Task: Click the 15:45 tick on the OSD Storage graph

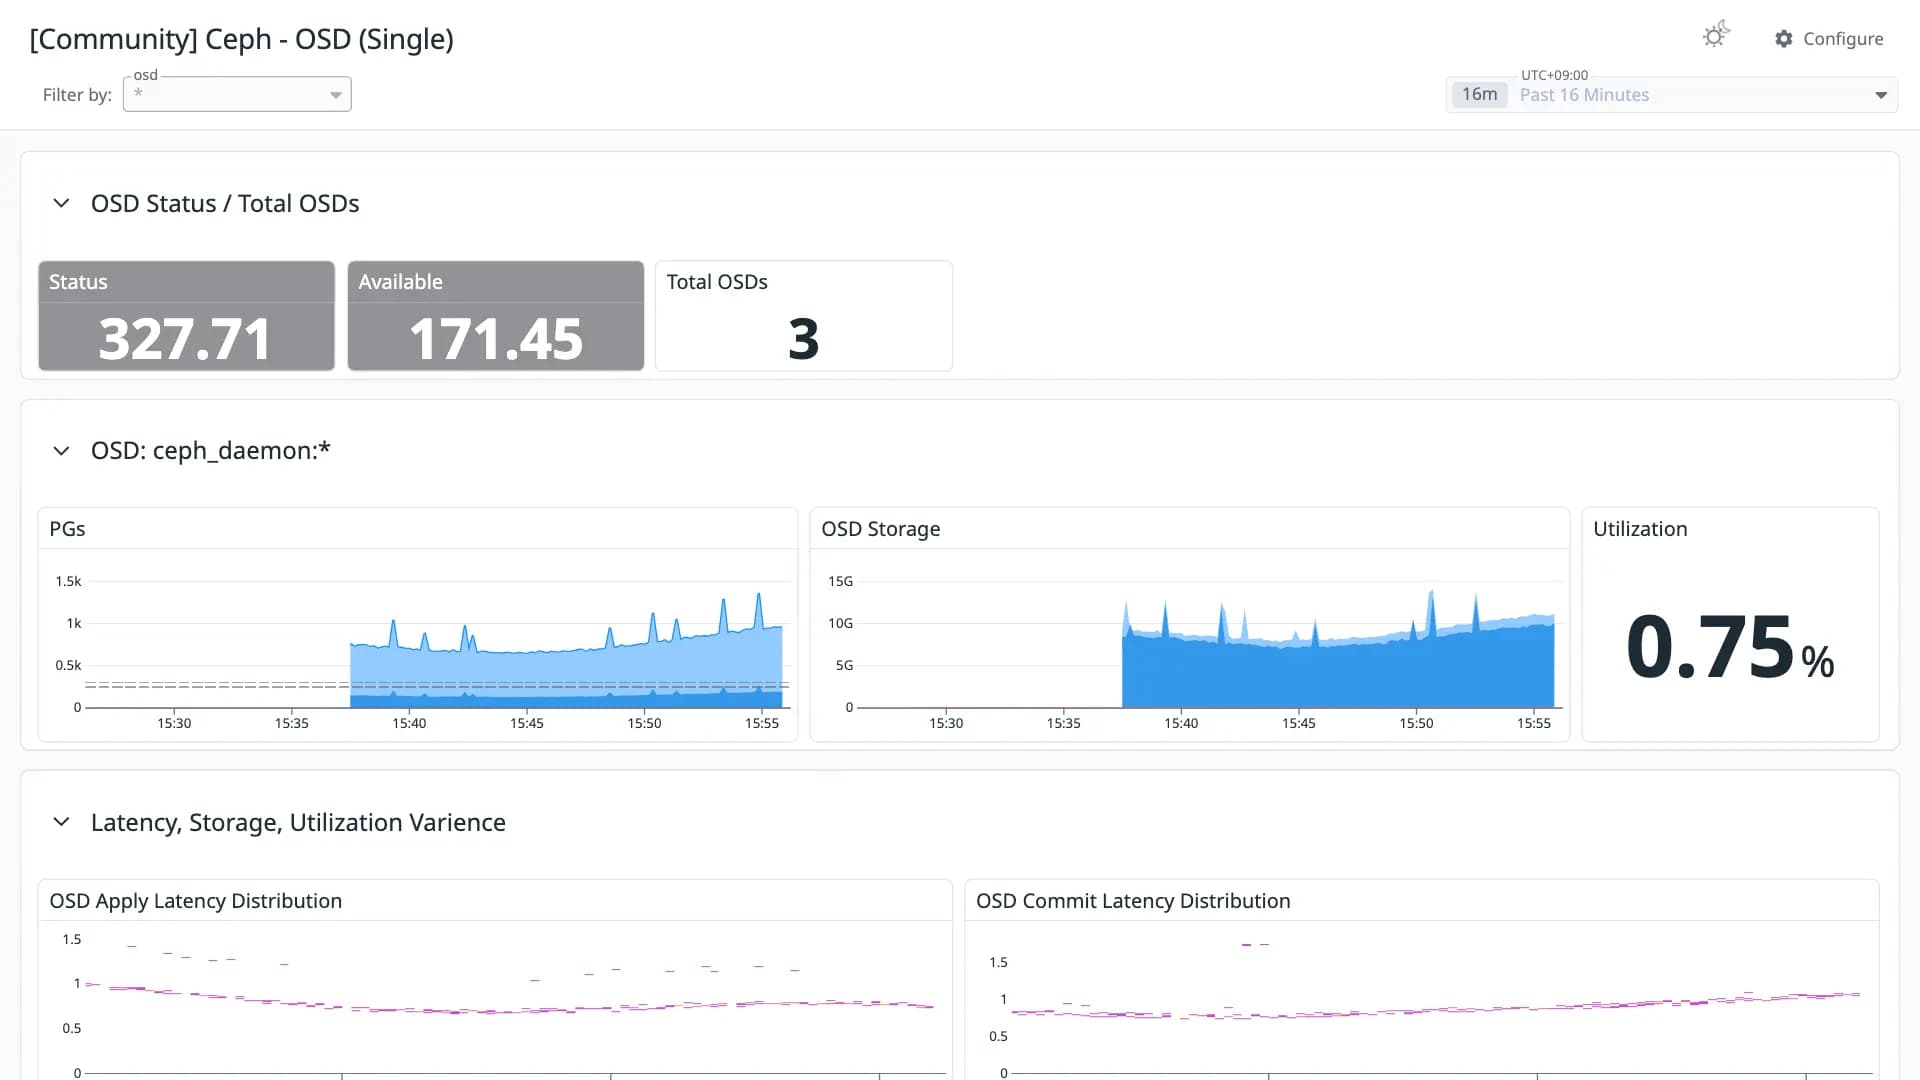Action: click(1299, 723)
